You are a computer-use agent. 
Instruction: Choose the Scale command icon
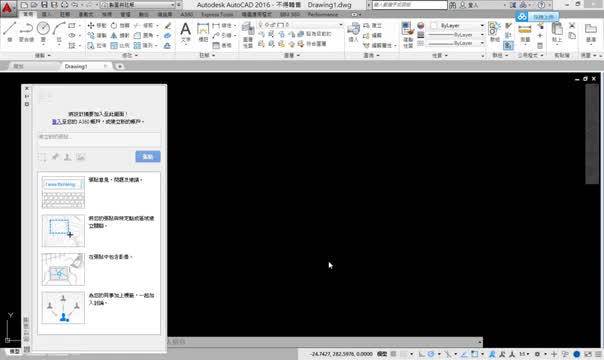(114, 45)
